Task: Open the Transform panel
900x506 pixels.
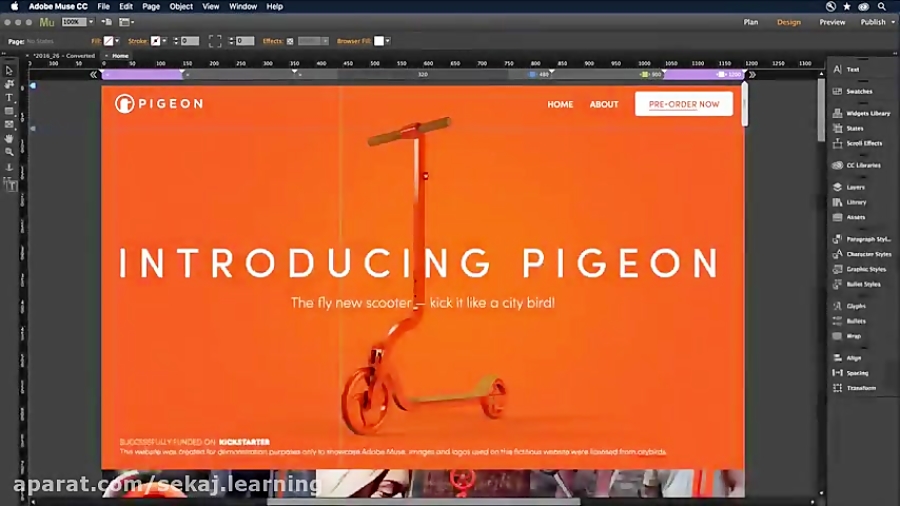Action: pyautogui.click(x=855, y=388)
